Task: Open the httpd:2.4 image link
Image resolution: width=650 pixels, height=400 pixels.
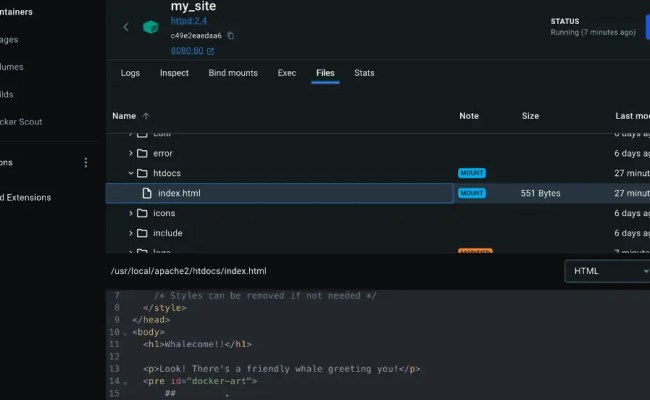Action: click(x=189, y=21)
